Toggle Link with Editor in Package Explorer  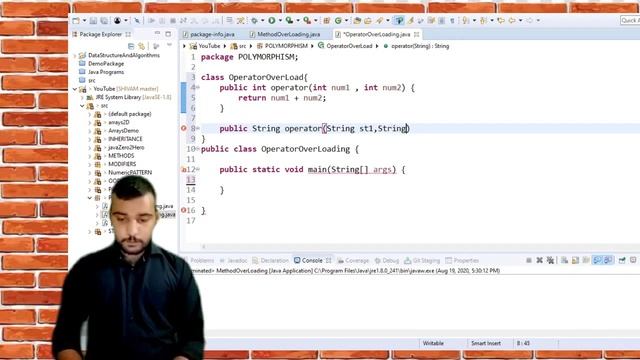[x=142, y=46]
